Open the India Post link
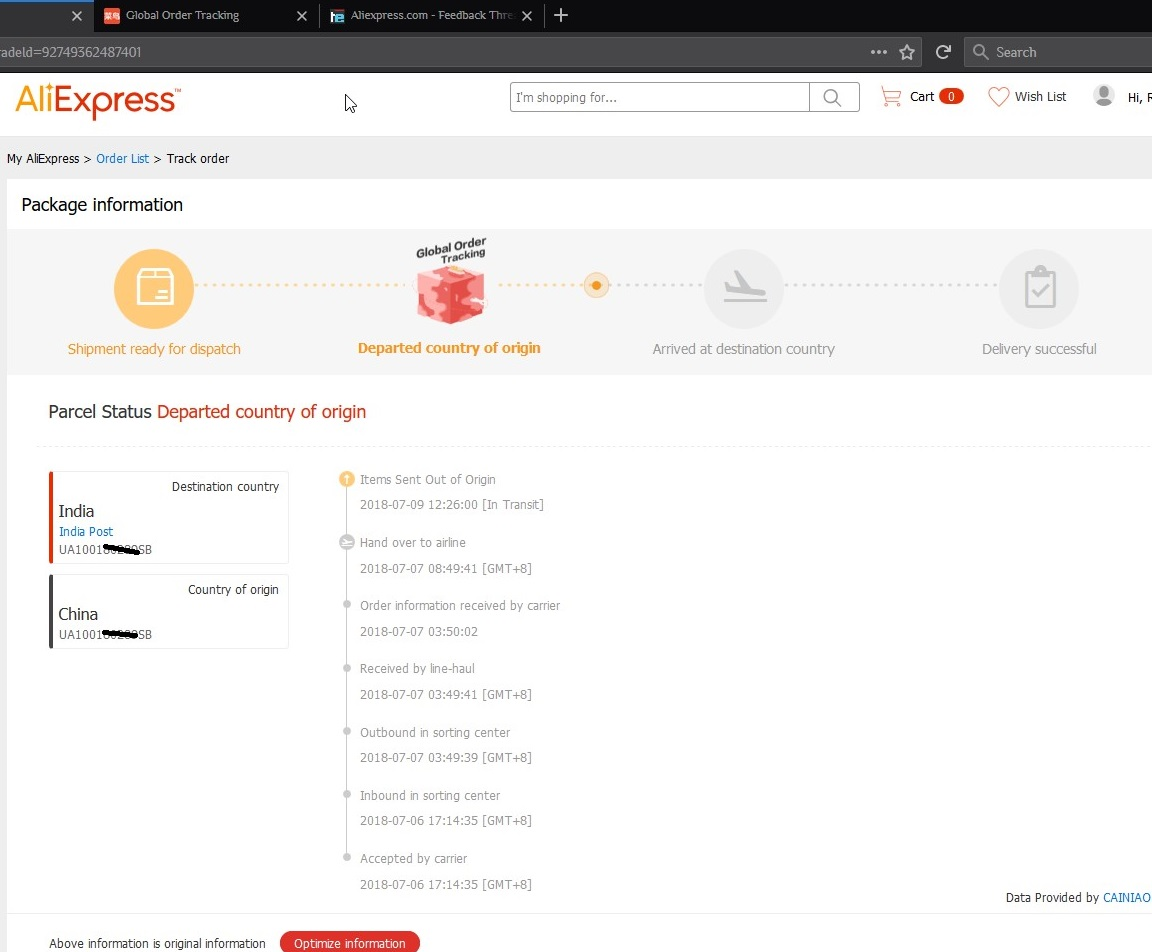 tap(86, 532)
